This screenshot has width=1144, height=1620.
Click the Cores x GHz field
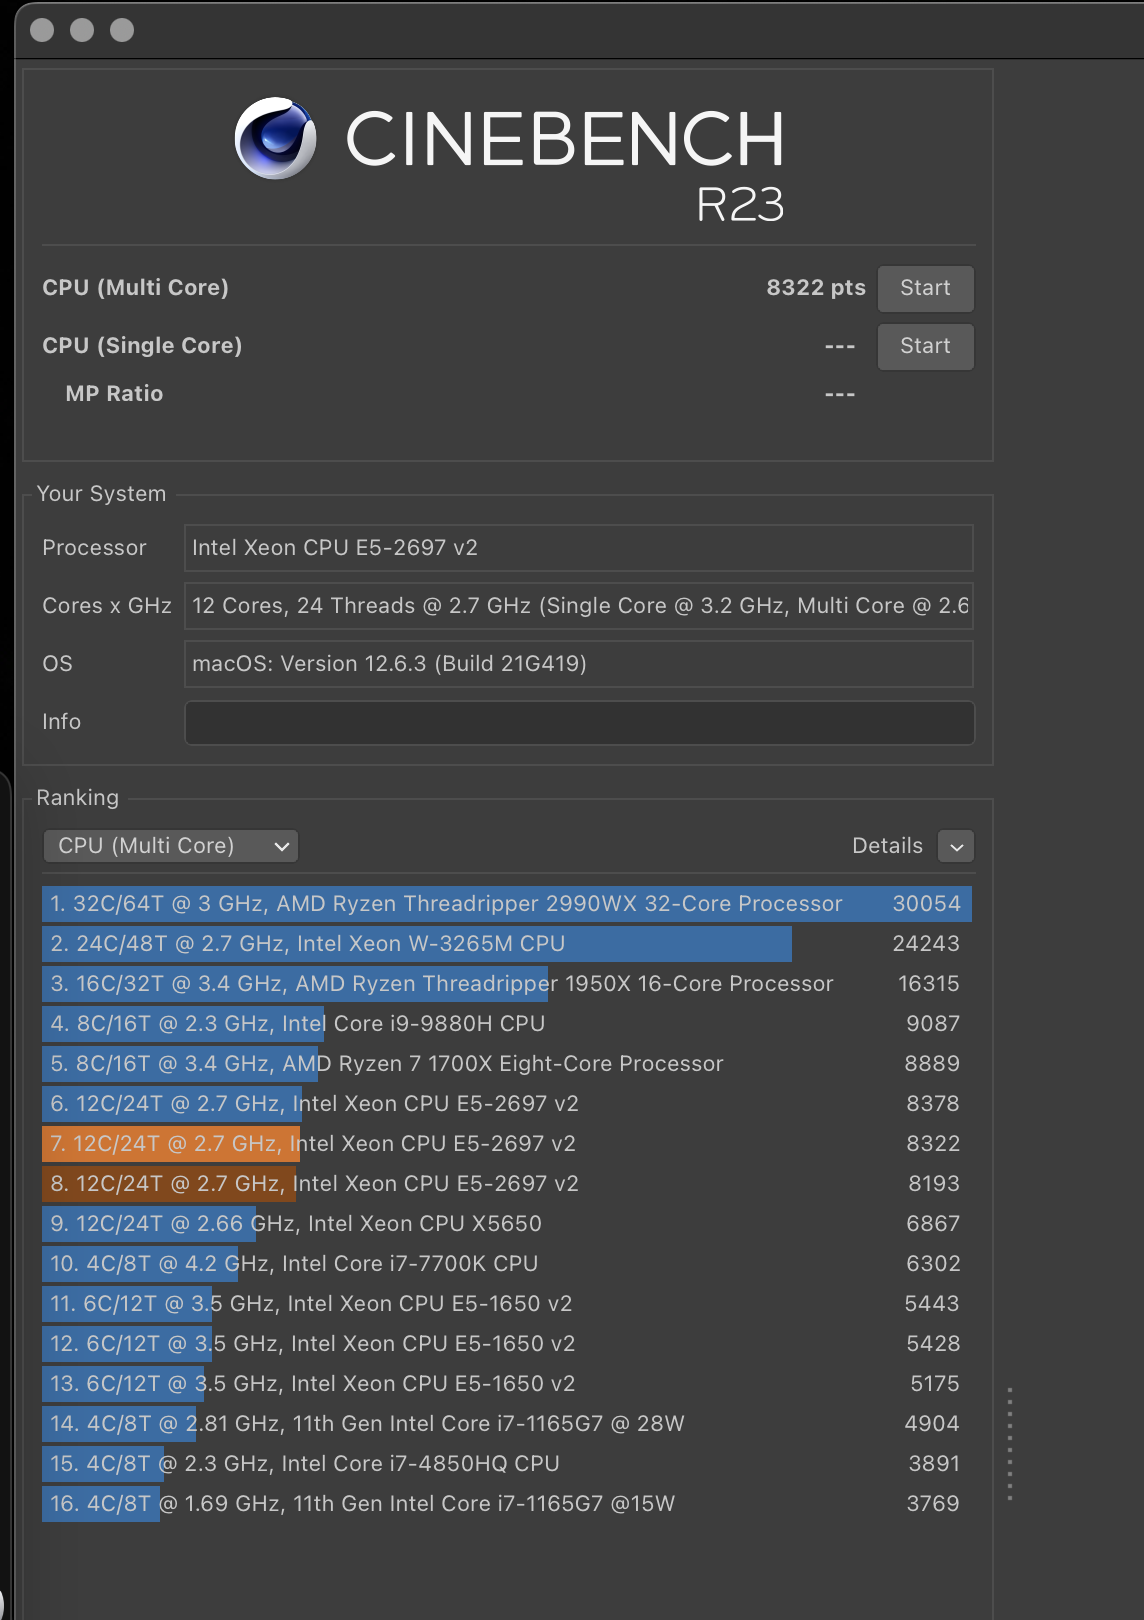[578, 606]
